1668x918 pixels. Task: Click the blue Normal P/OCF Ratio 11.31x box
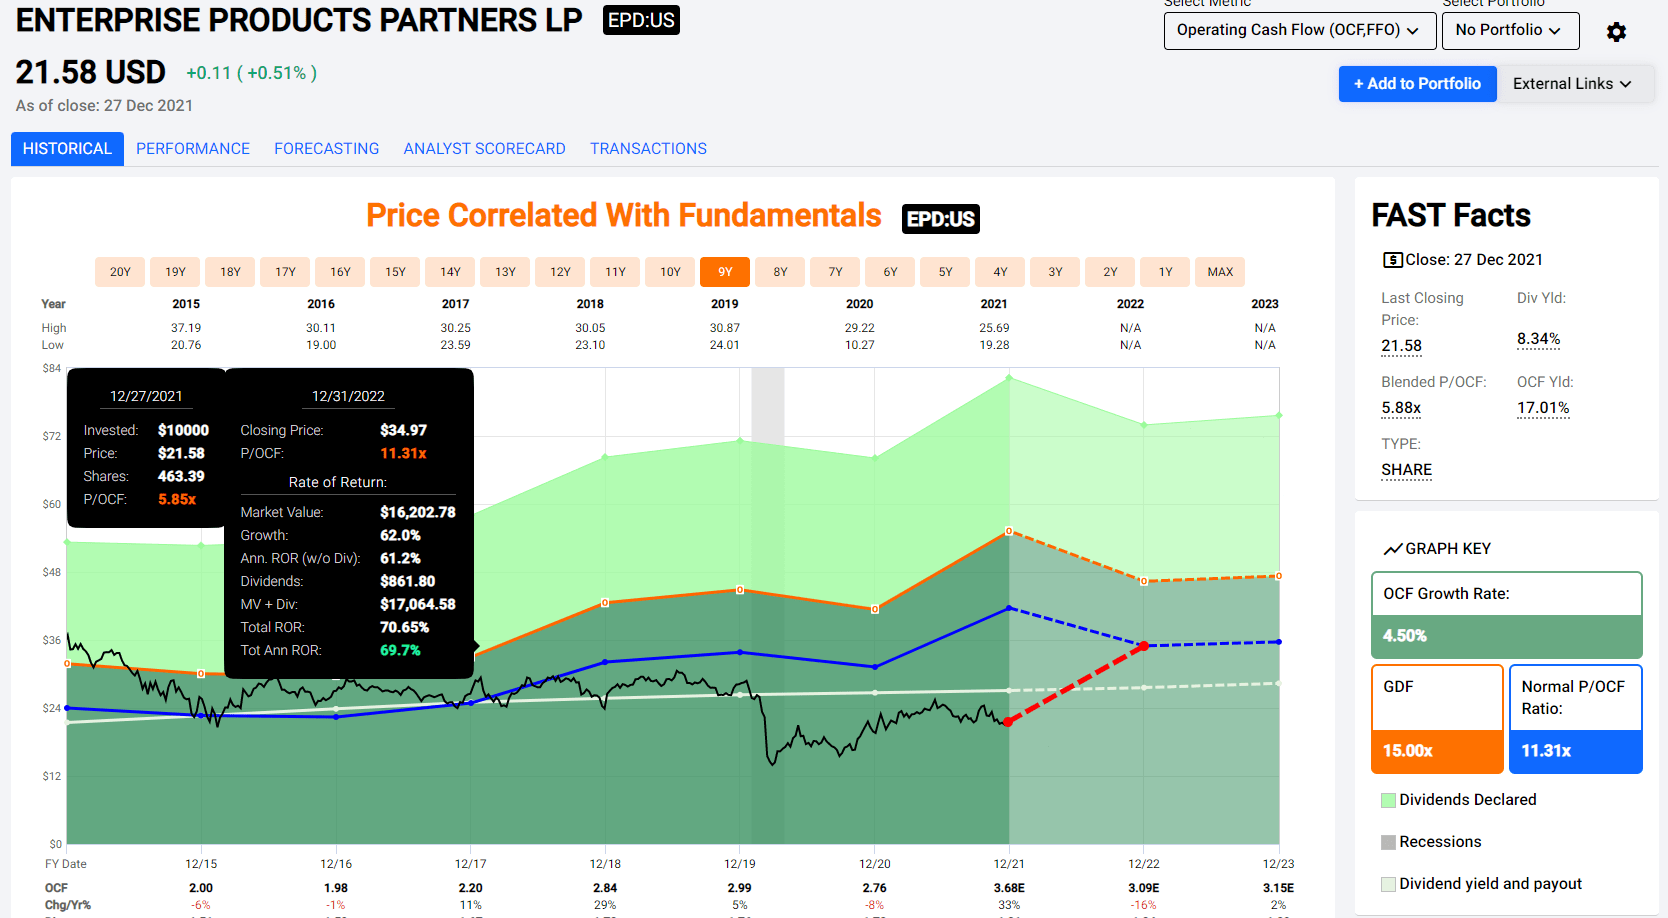(x=1575, y=751)
